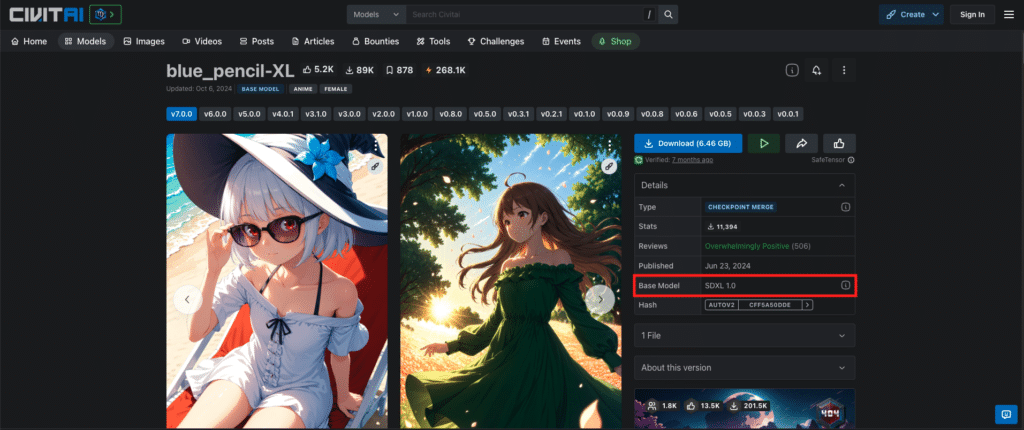Viewport: 1024px width, 430px height.
Task: Collapse the Details panel
Action: coord(842,186)
